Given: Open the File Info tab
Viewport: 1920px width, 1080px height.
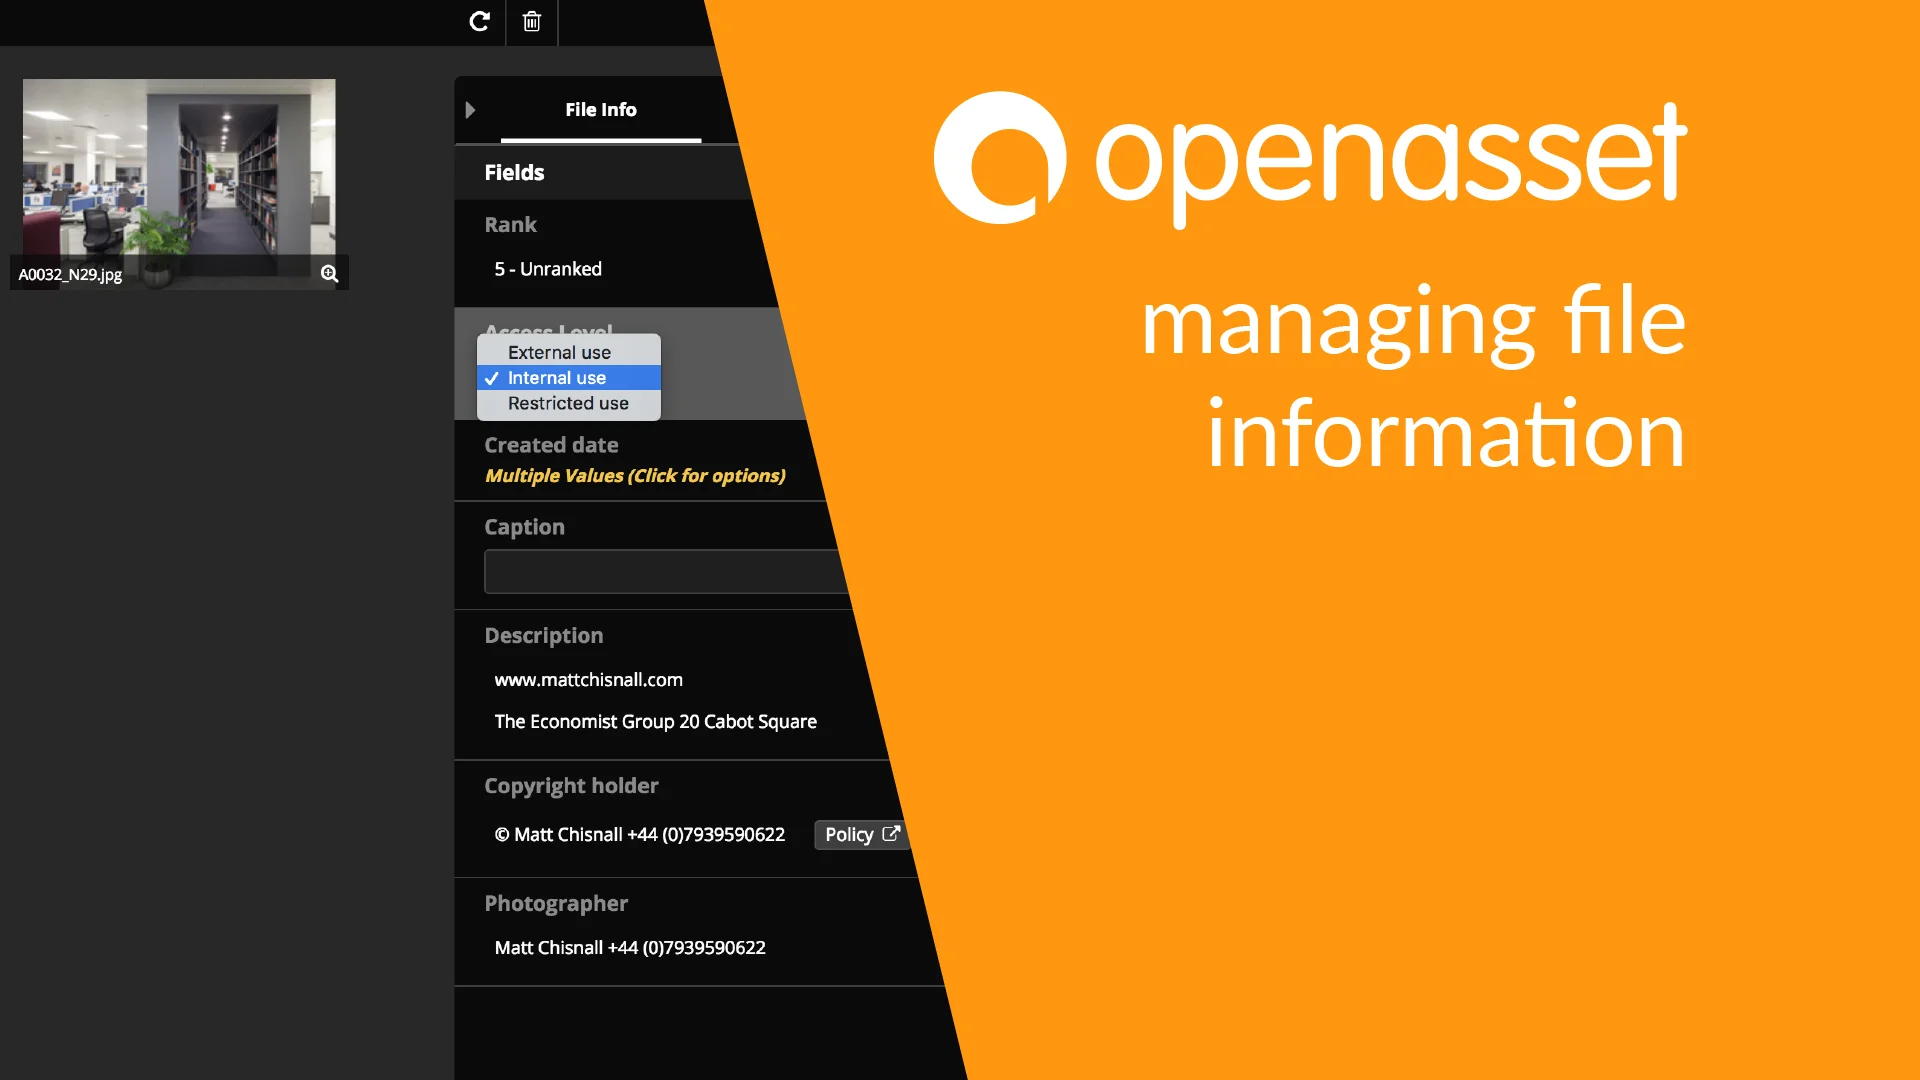Looking at the screenshot, I should [600, 110].
